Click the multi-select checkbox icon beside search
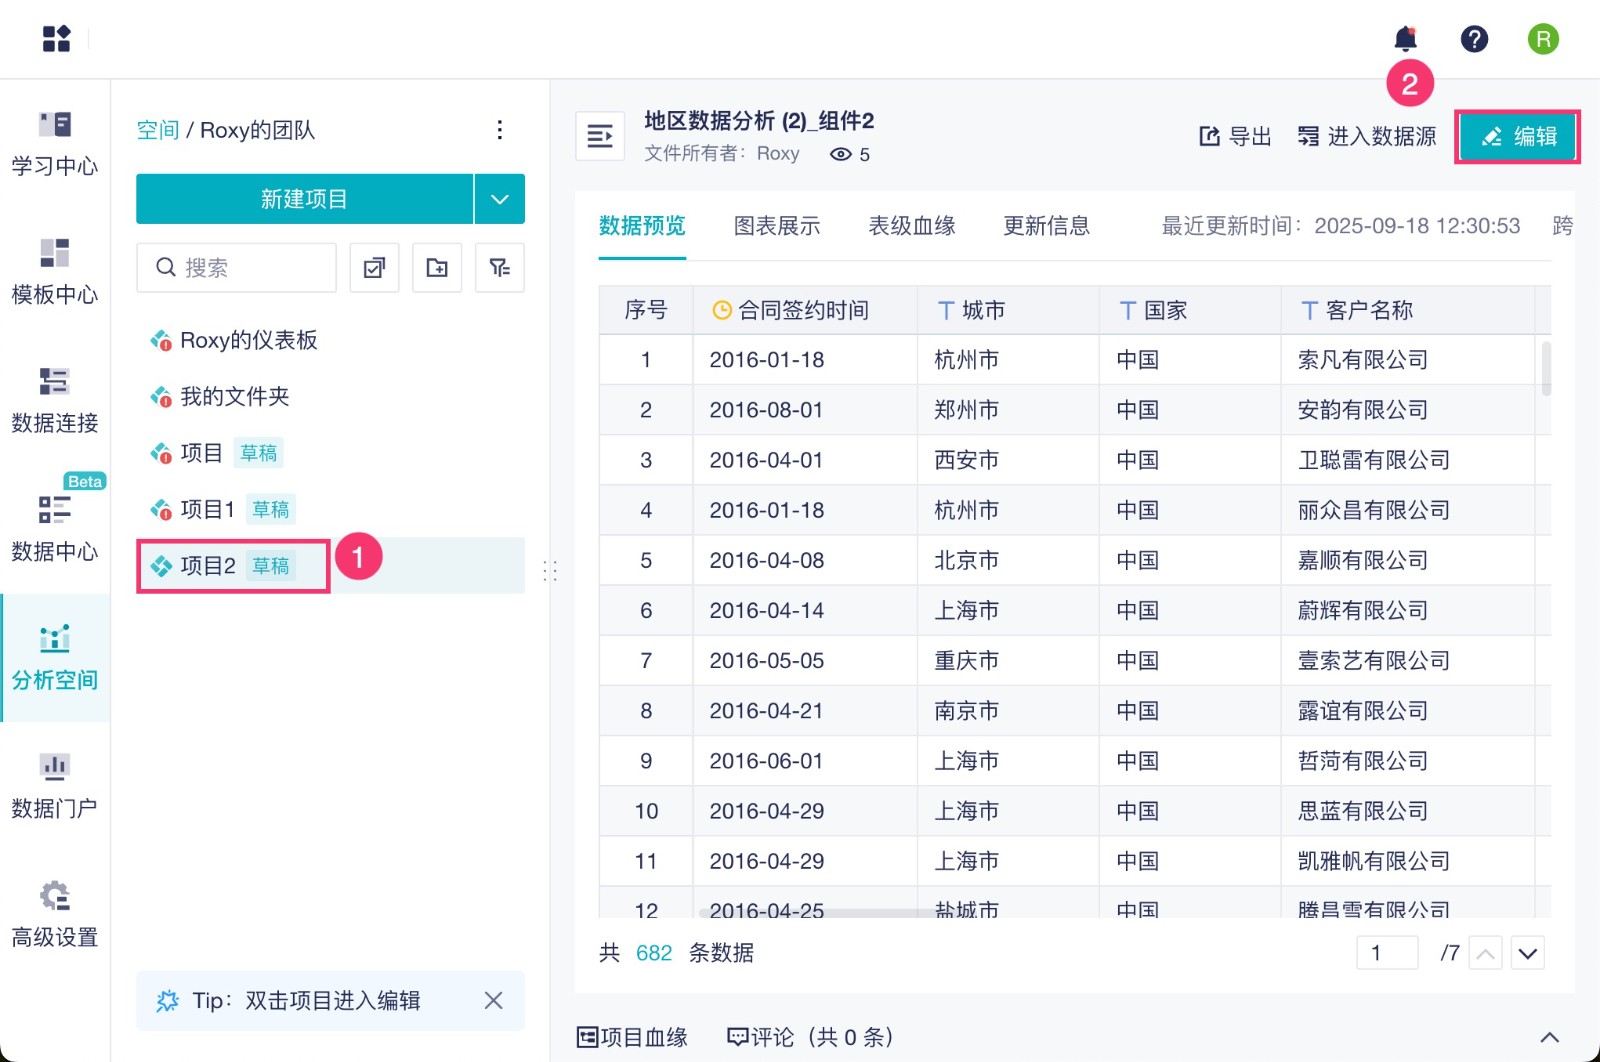1600x1062 pixels. pyautogui.click(x=374, y=267)
